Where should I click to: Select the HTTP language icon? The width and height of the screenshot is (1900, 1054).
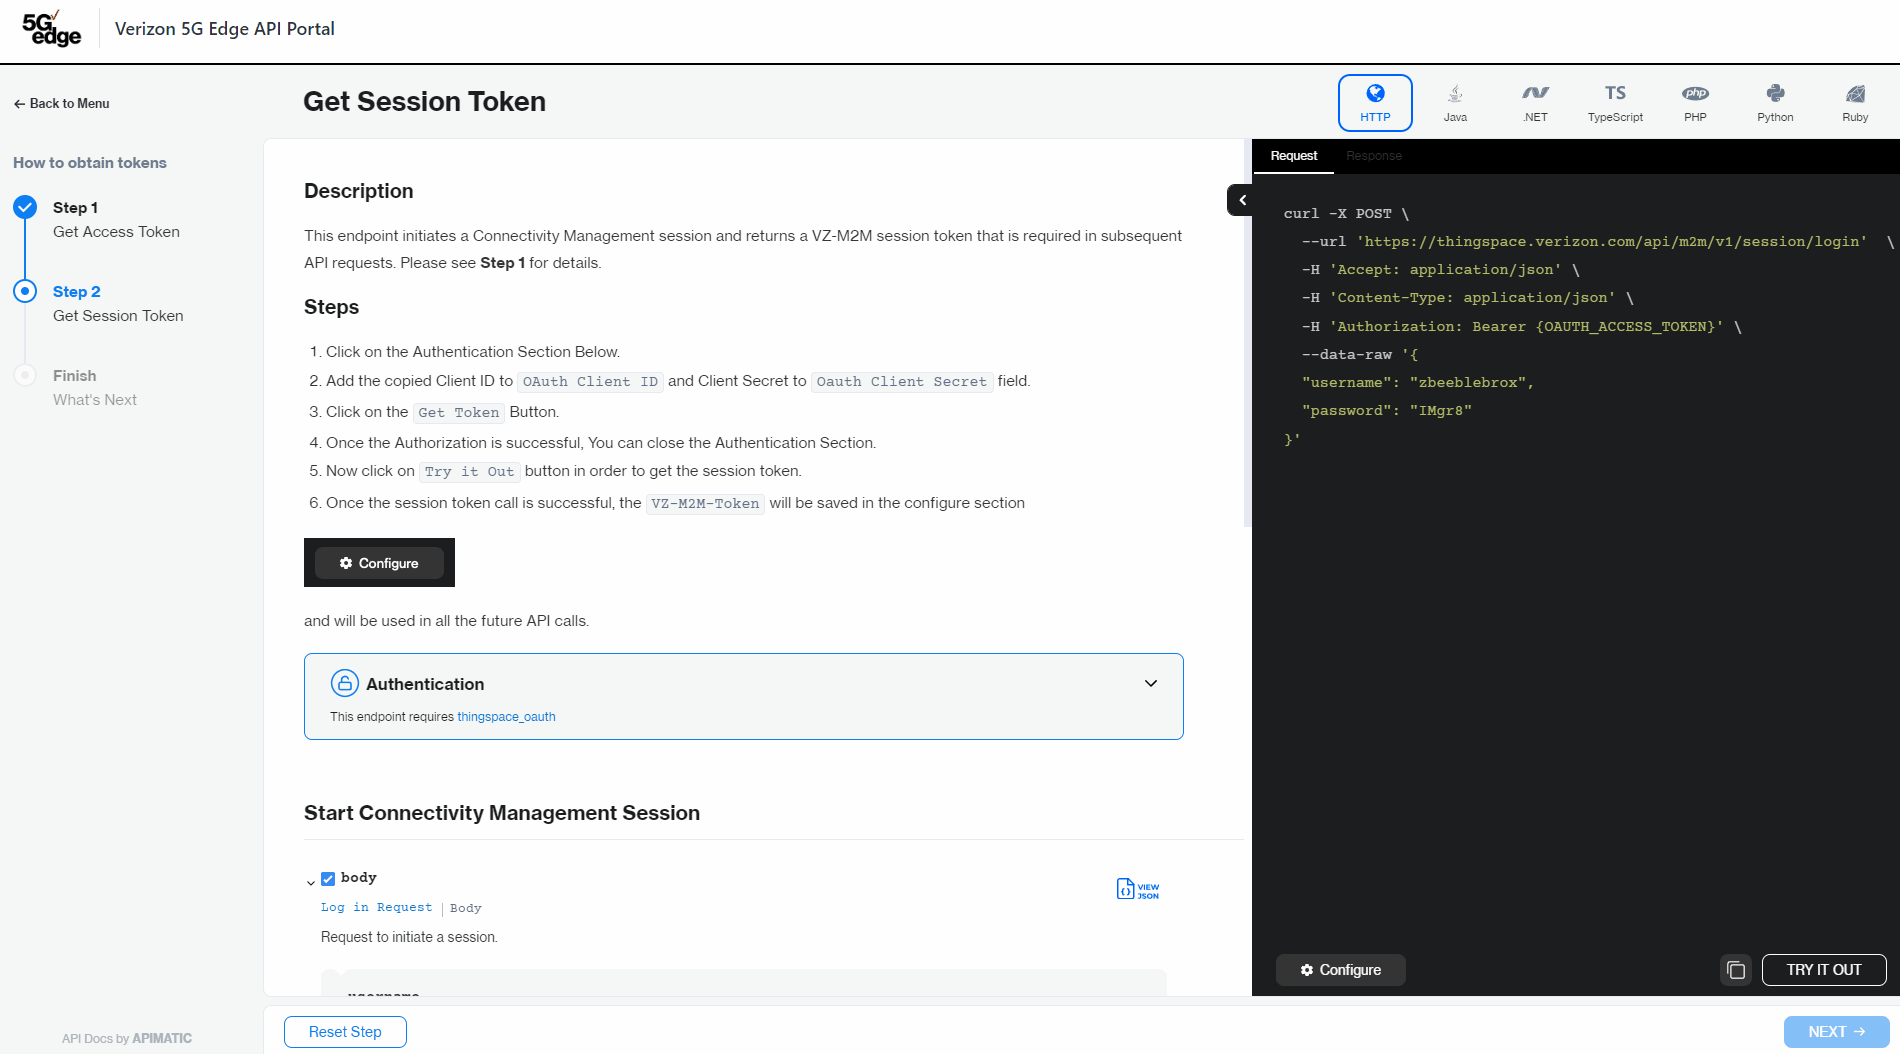point(1375,103)
